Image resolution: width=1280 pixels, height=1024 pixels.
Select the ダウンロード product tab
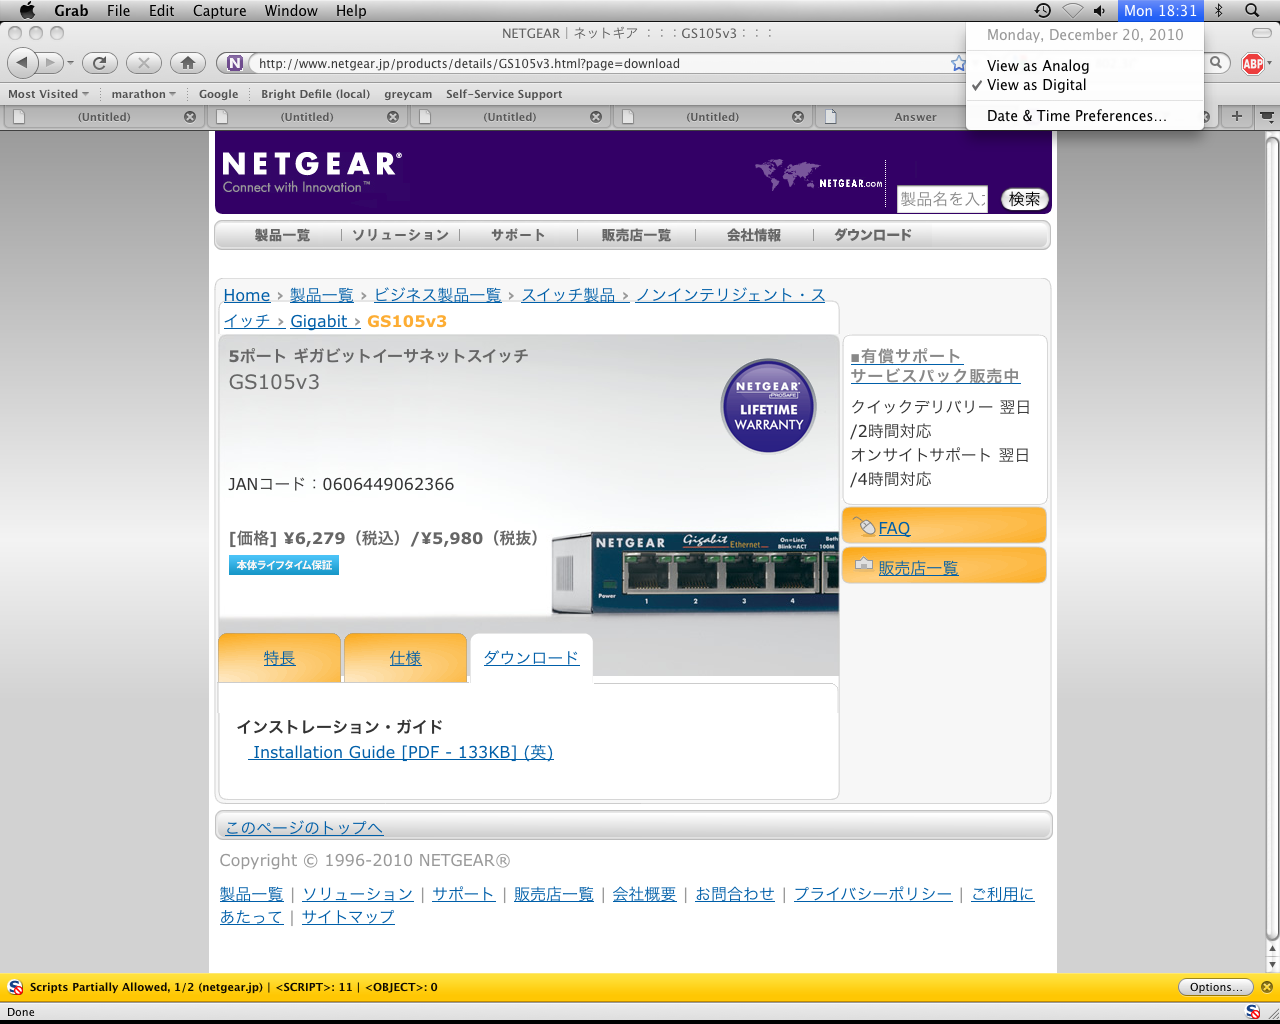pyautogui.click(x=531, y=658)
